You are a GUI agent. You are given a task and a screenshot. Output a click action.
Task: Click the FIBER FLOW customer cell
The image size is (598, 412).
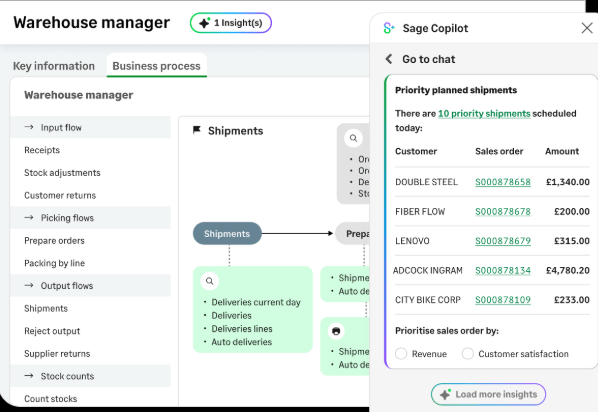[x=420, y=211]
